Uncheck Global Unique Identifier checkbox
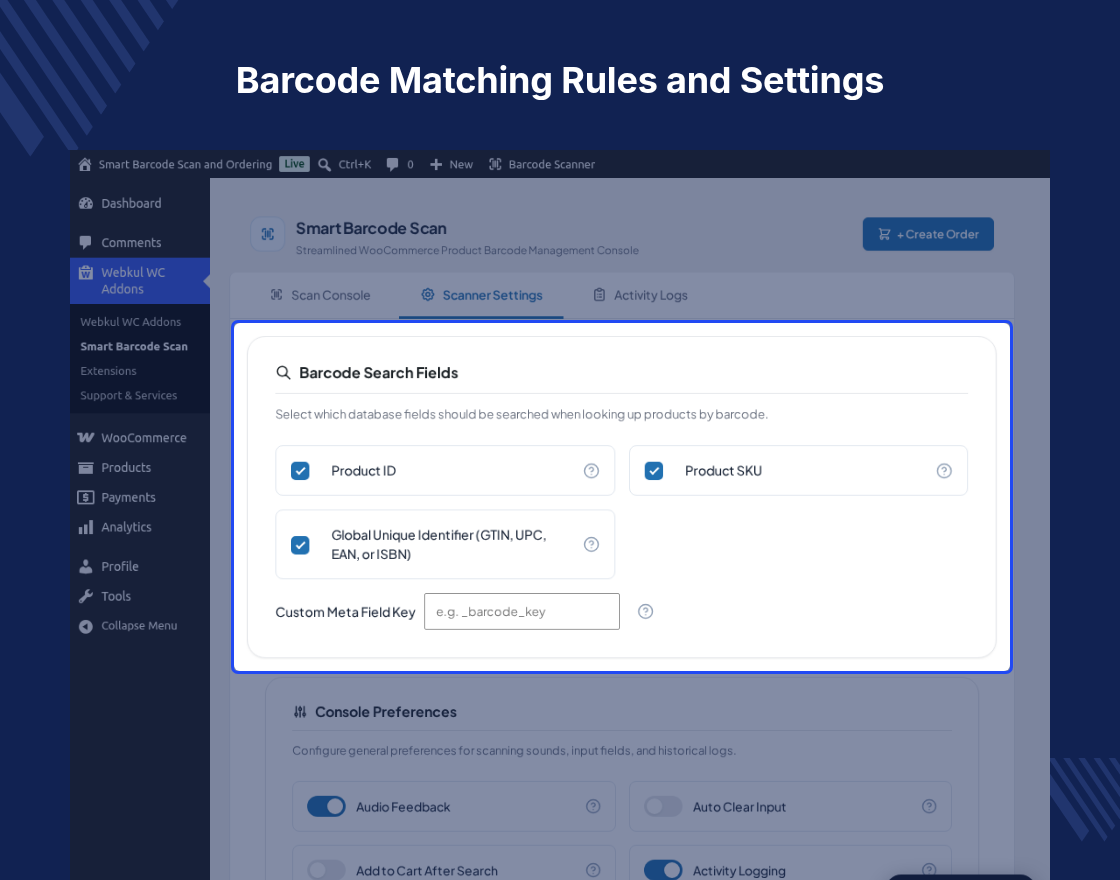Viewport: 1120px width, 880px height. tap(300, 545)
